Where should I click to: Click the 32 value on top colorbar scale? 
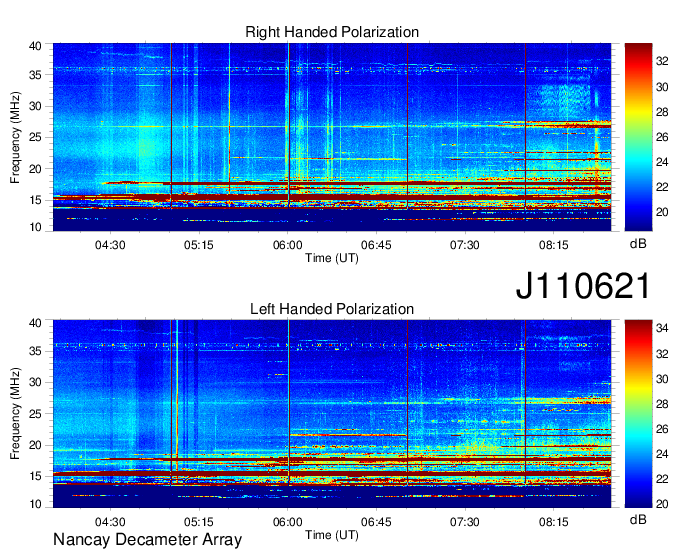tap(662, 61)
